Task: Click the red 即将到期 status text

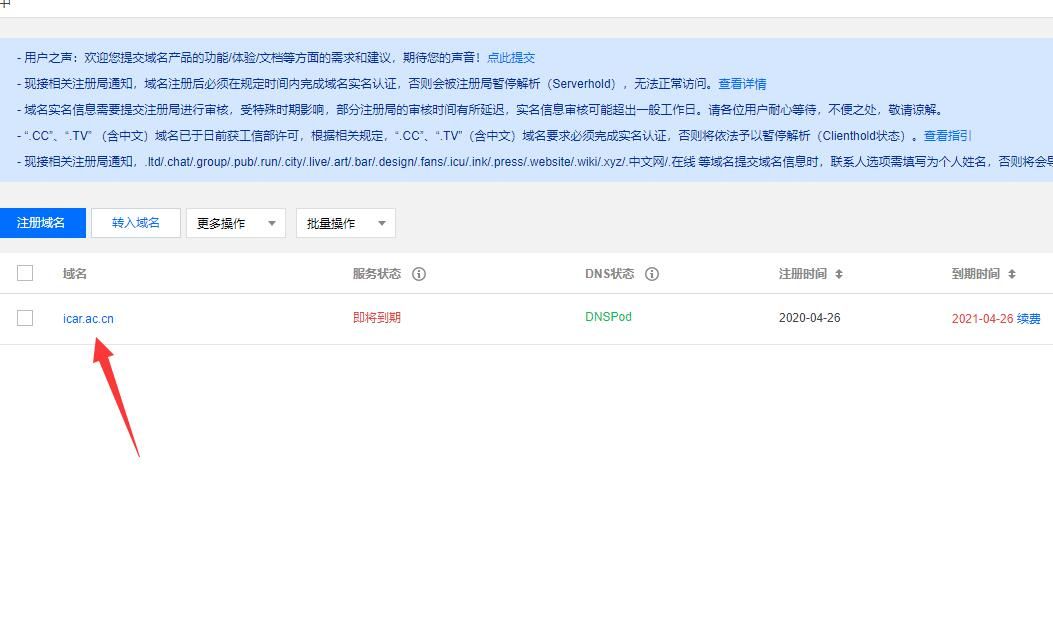Action: coord(376,318)
